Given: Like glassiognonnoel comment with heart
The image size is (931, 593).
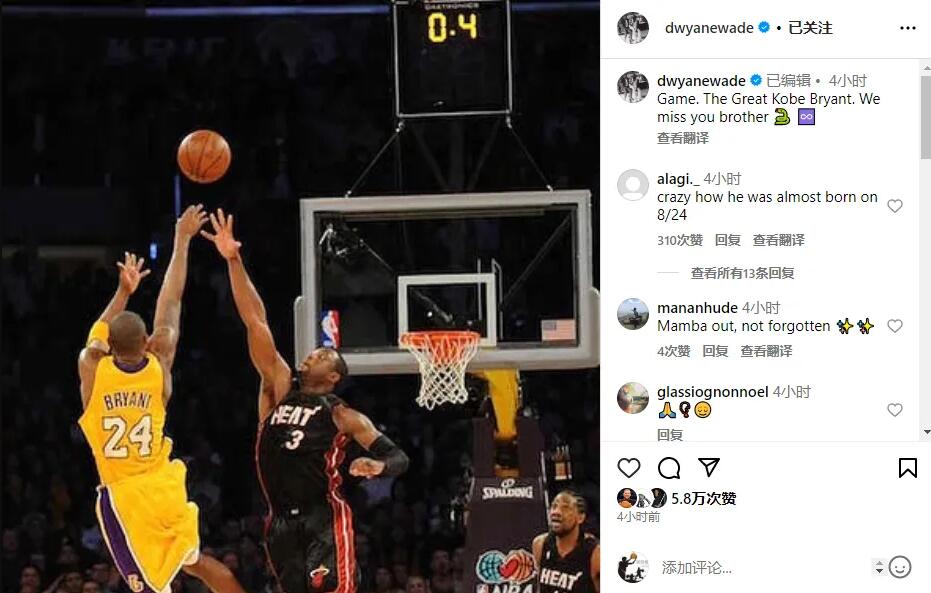Looking at the screenshot, I should point(895,410).
